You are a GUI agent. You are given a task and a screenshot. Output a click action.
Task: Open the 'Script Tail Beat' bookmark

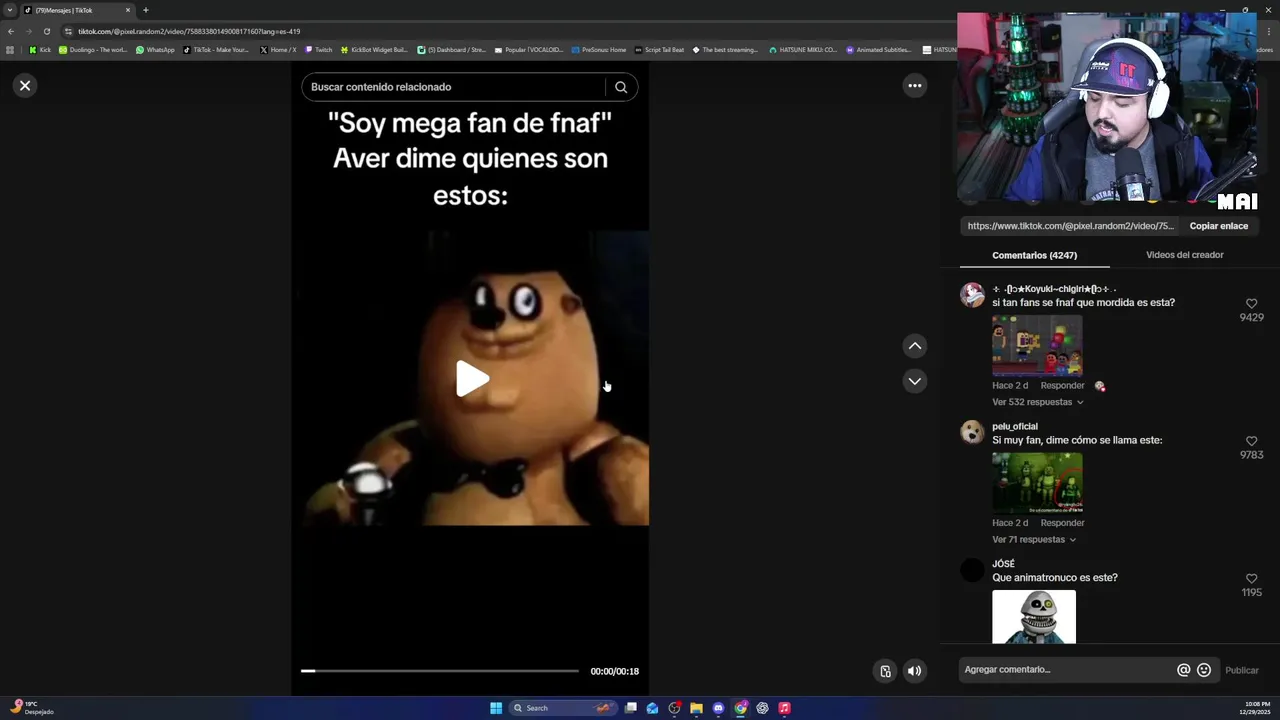coord(659,50)
